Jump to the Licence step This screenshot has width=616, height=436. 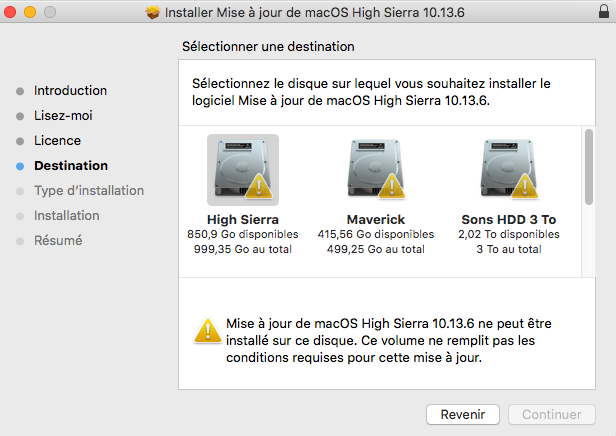[57, 141]
